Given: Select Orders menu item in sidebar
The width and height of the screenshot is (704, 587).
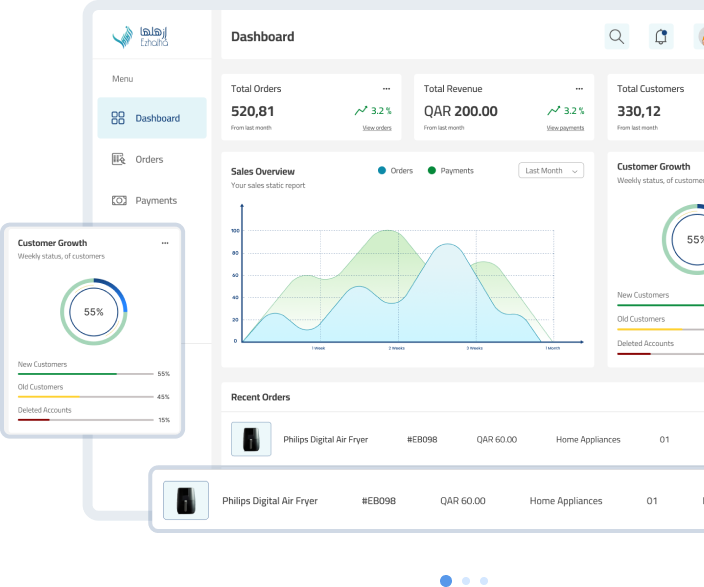Looking at the screenshot, I should [149, 159].
